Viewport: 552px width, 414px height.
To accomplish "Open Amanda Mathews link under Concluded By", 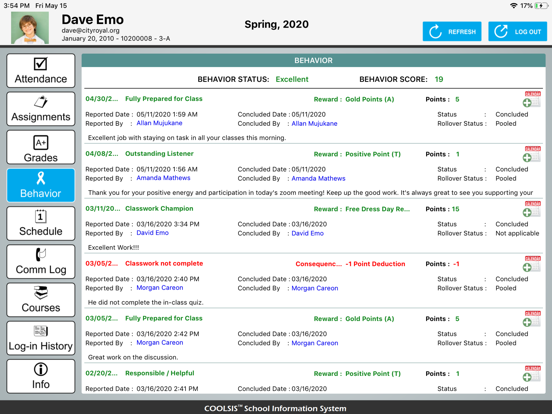I will tap(318, 178).
